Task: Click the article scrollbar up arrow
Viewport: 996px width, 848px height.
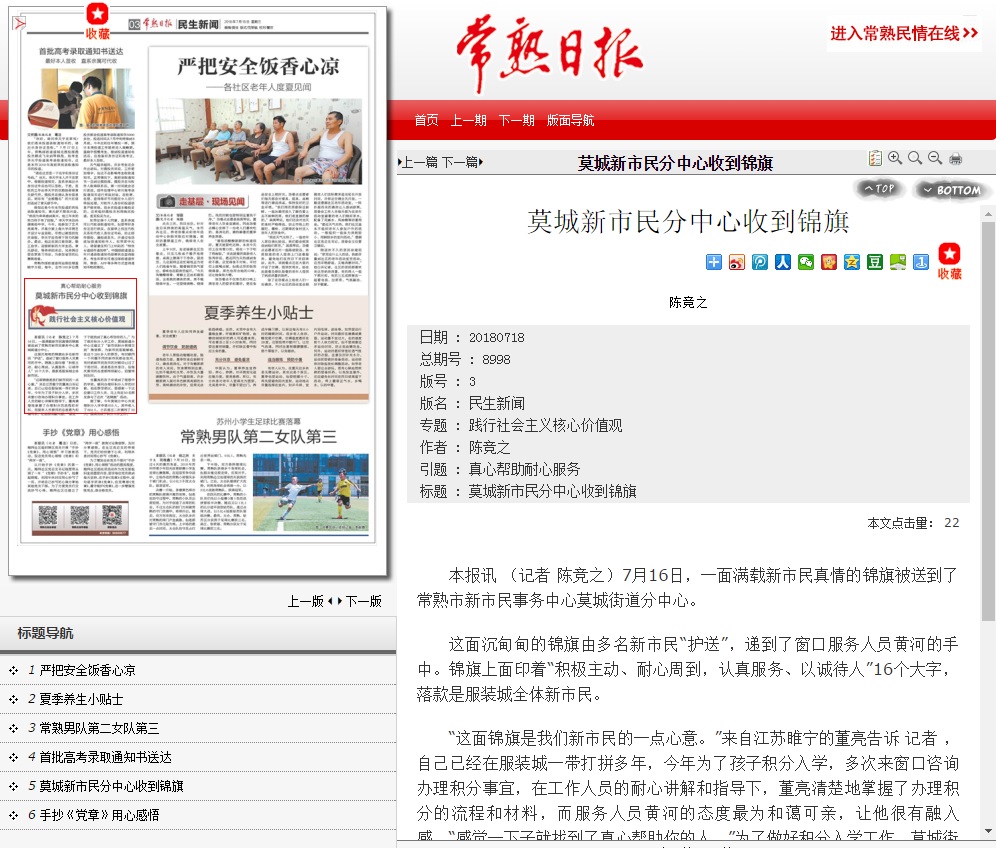Action: pyautogui.click(x=988, y=214)
